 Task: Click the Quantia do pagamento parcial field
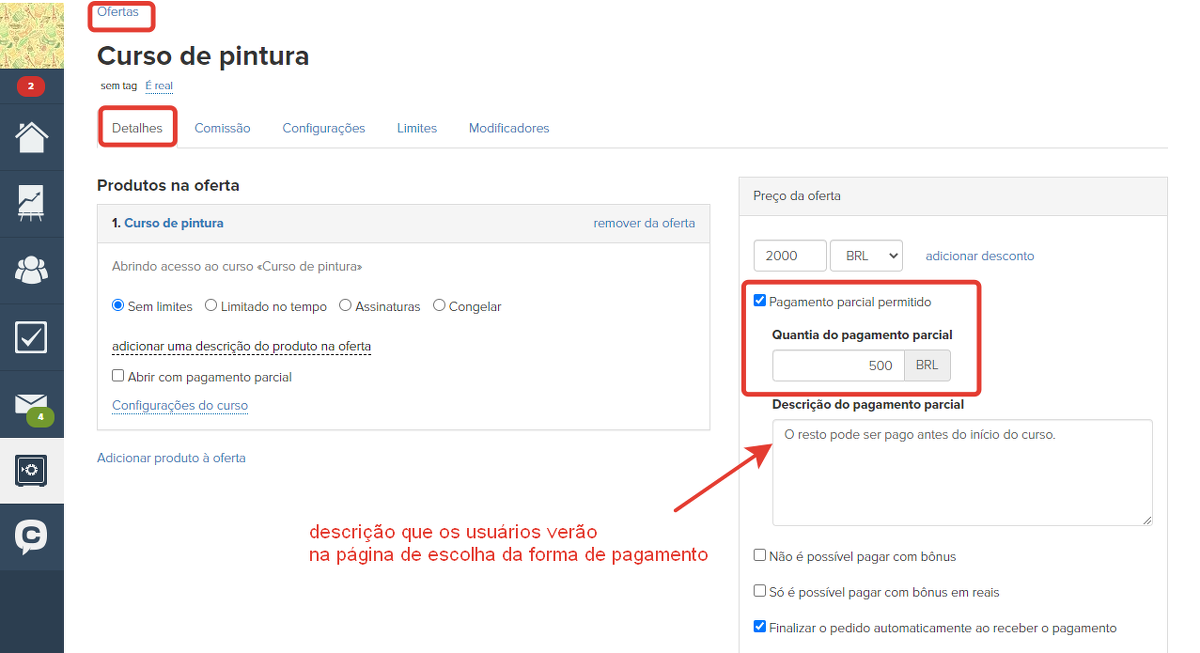point(838,366)
